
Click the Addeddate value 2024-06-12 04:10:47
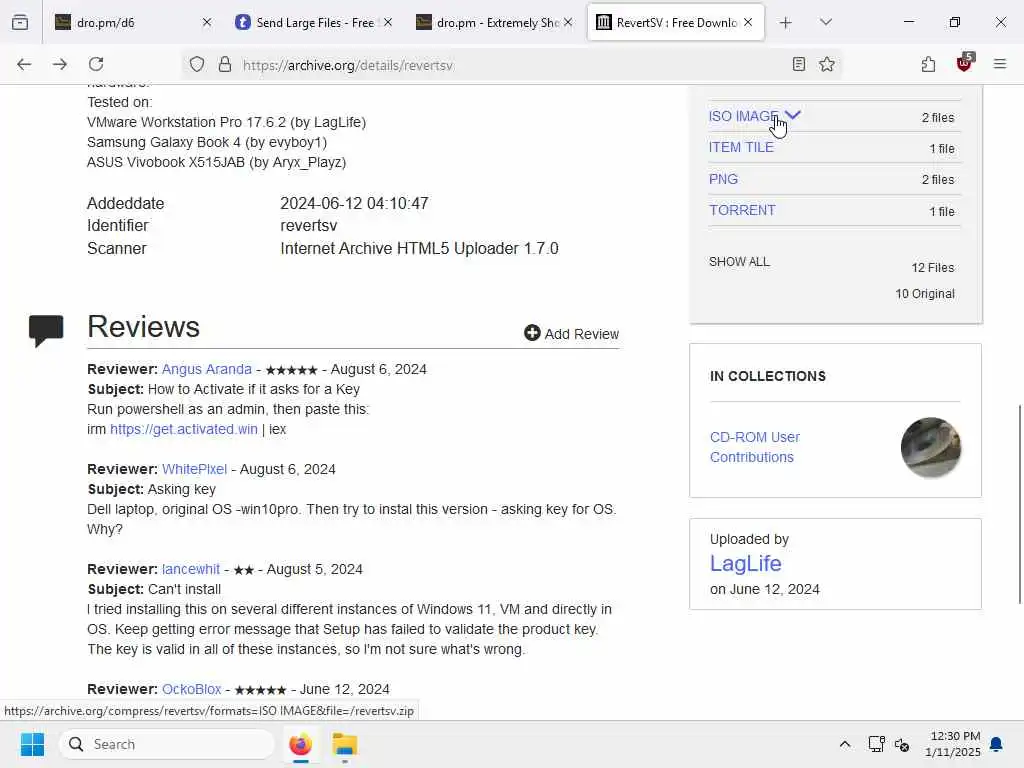click(x=354, y=203)
